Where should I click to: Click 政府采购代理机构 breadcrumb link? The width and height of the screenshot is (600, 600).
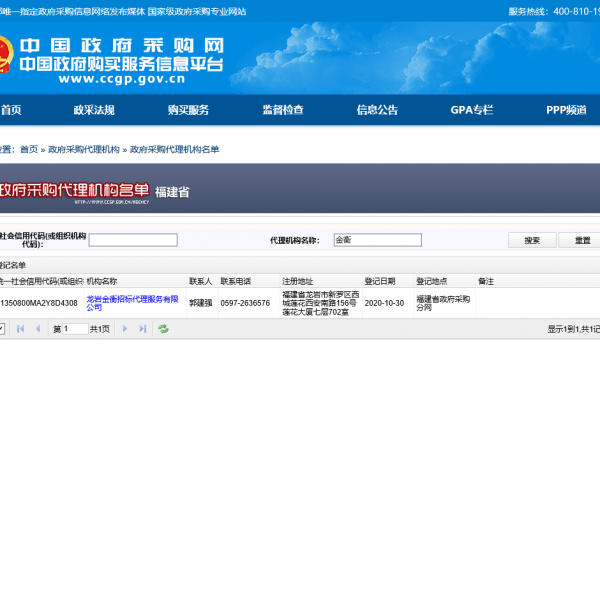point(84,149)
